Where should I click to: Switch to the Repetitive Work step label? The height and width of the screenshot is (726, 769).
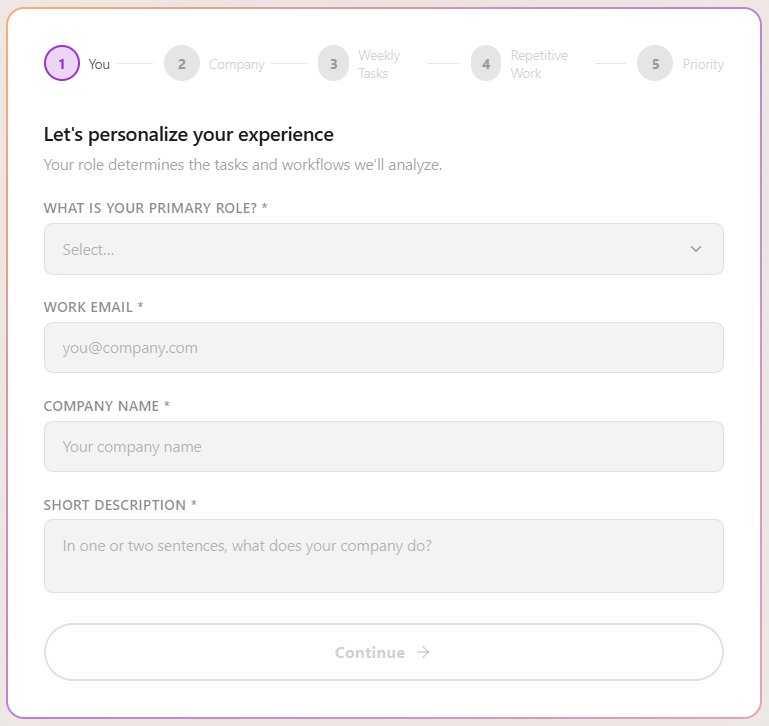pos(539,64)
